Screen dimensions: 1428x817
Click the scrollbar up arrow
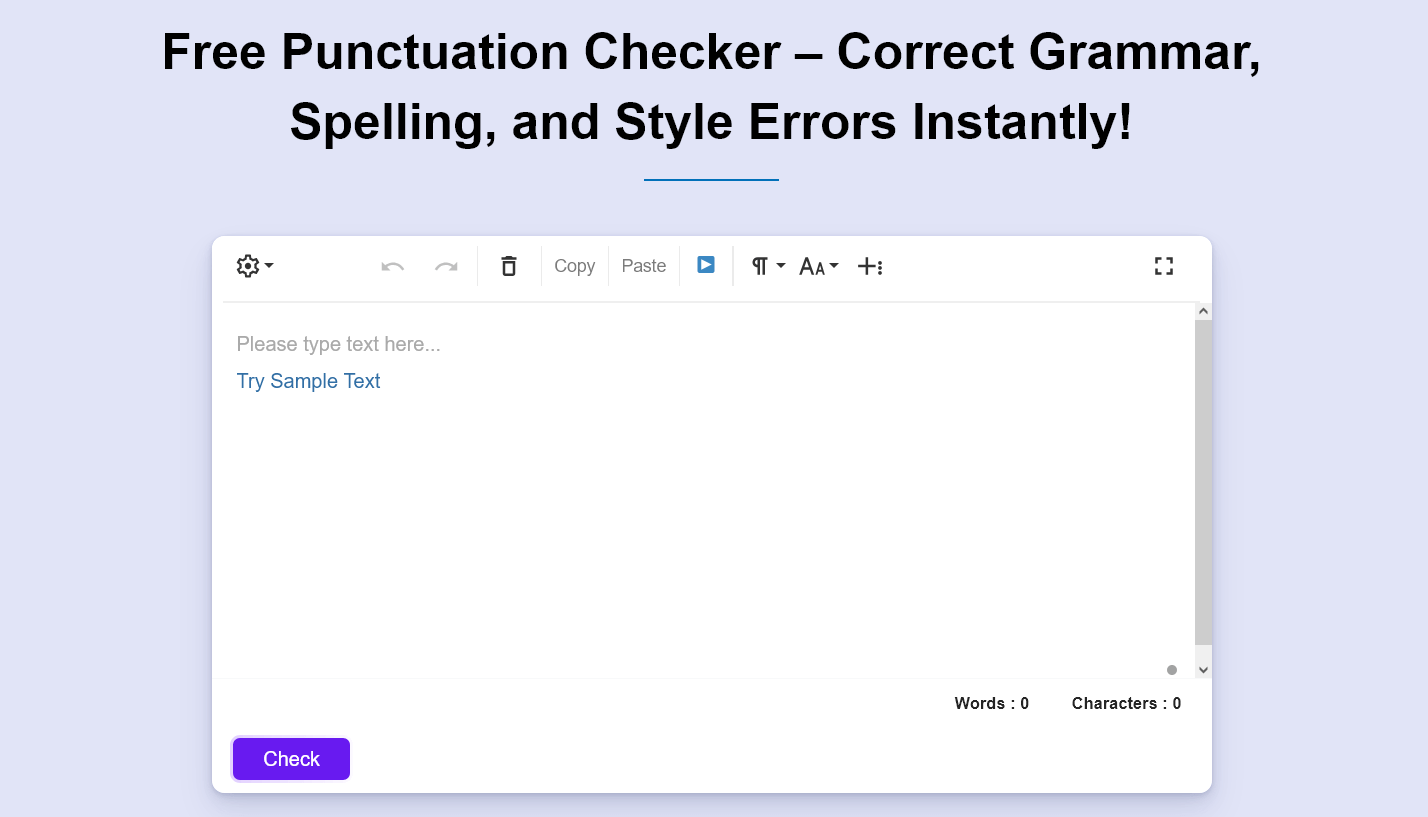[x=1203, y=311]
